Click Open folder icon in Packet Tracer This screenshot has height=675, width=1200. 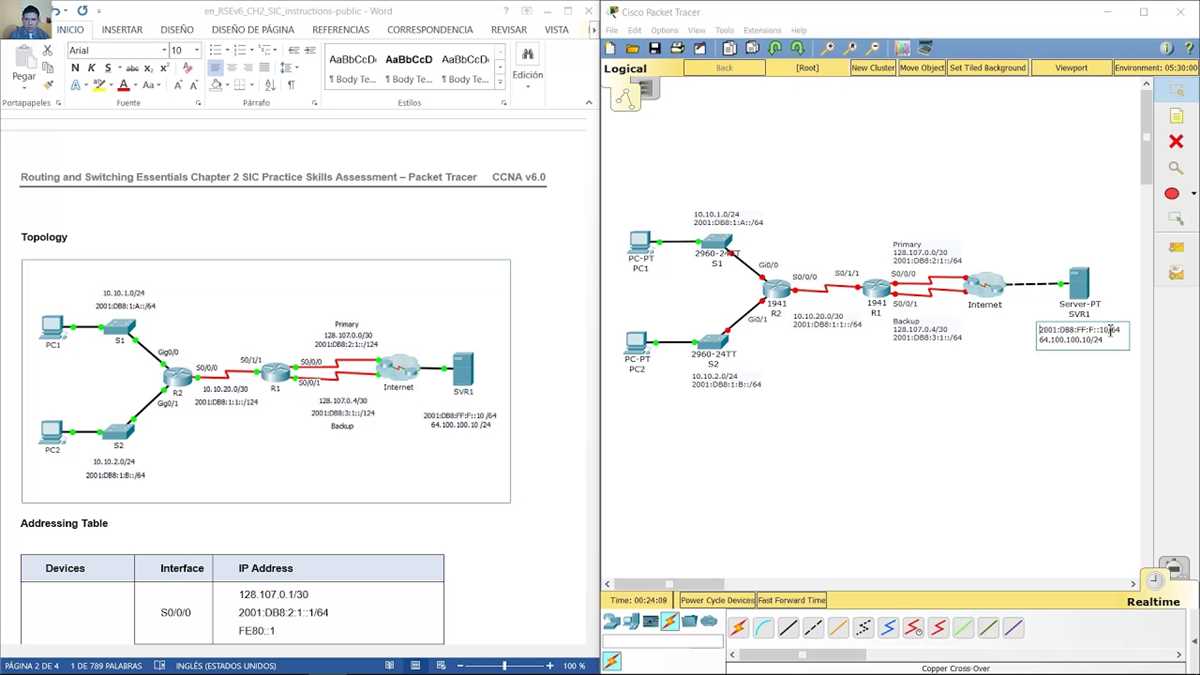pos(633,48)
